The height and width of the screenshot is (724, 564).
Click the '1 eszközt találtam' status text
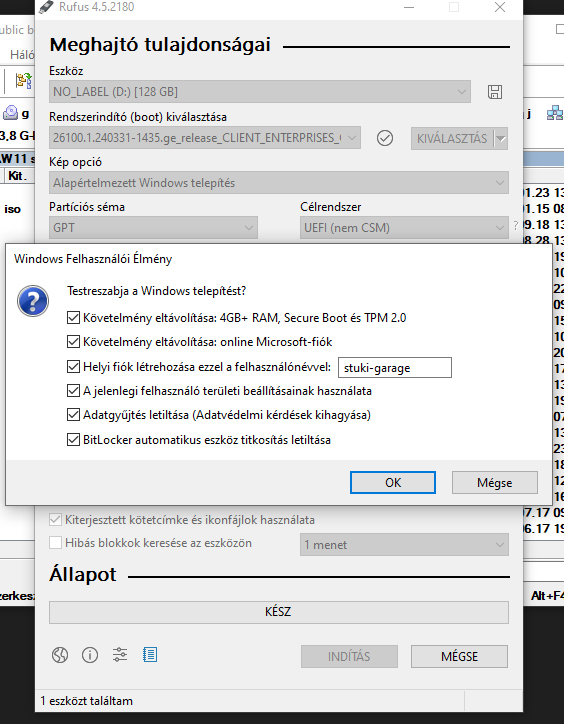[x=86, y=701]
